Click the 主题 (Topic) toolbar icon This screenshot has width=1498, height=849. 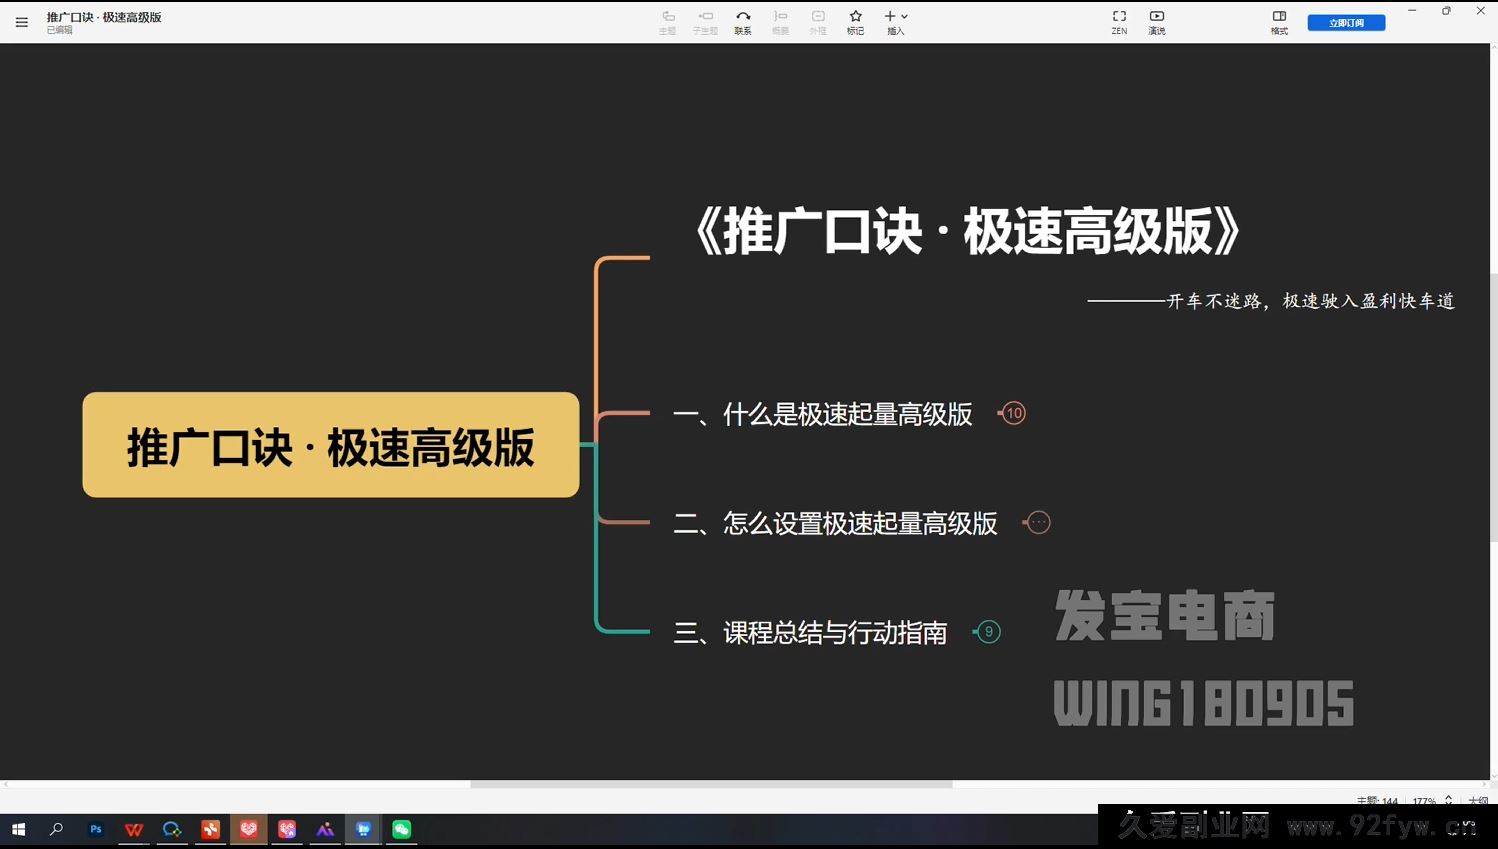pyautogui.click(x=667, y=21)
